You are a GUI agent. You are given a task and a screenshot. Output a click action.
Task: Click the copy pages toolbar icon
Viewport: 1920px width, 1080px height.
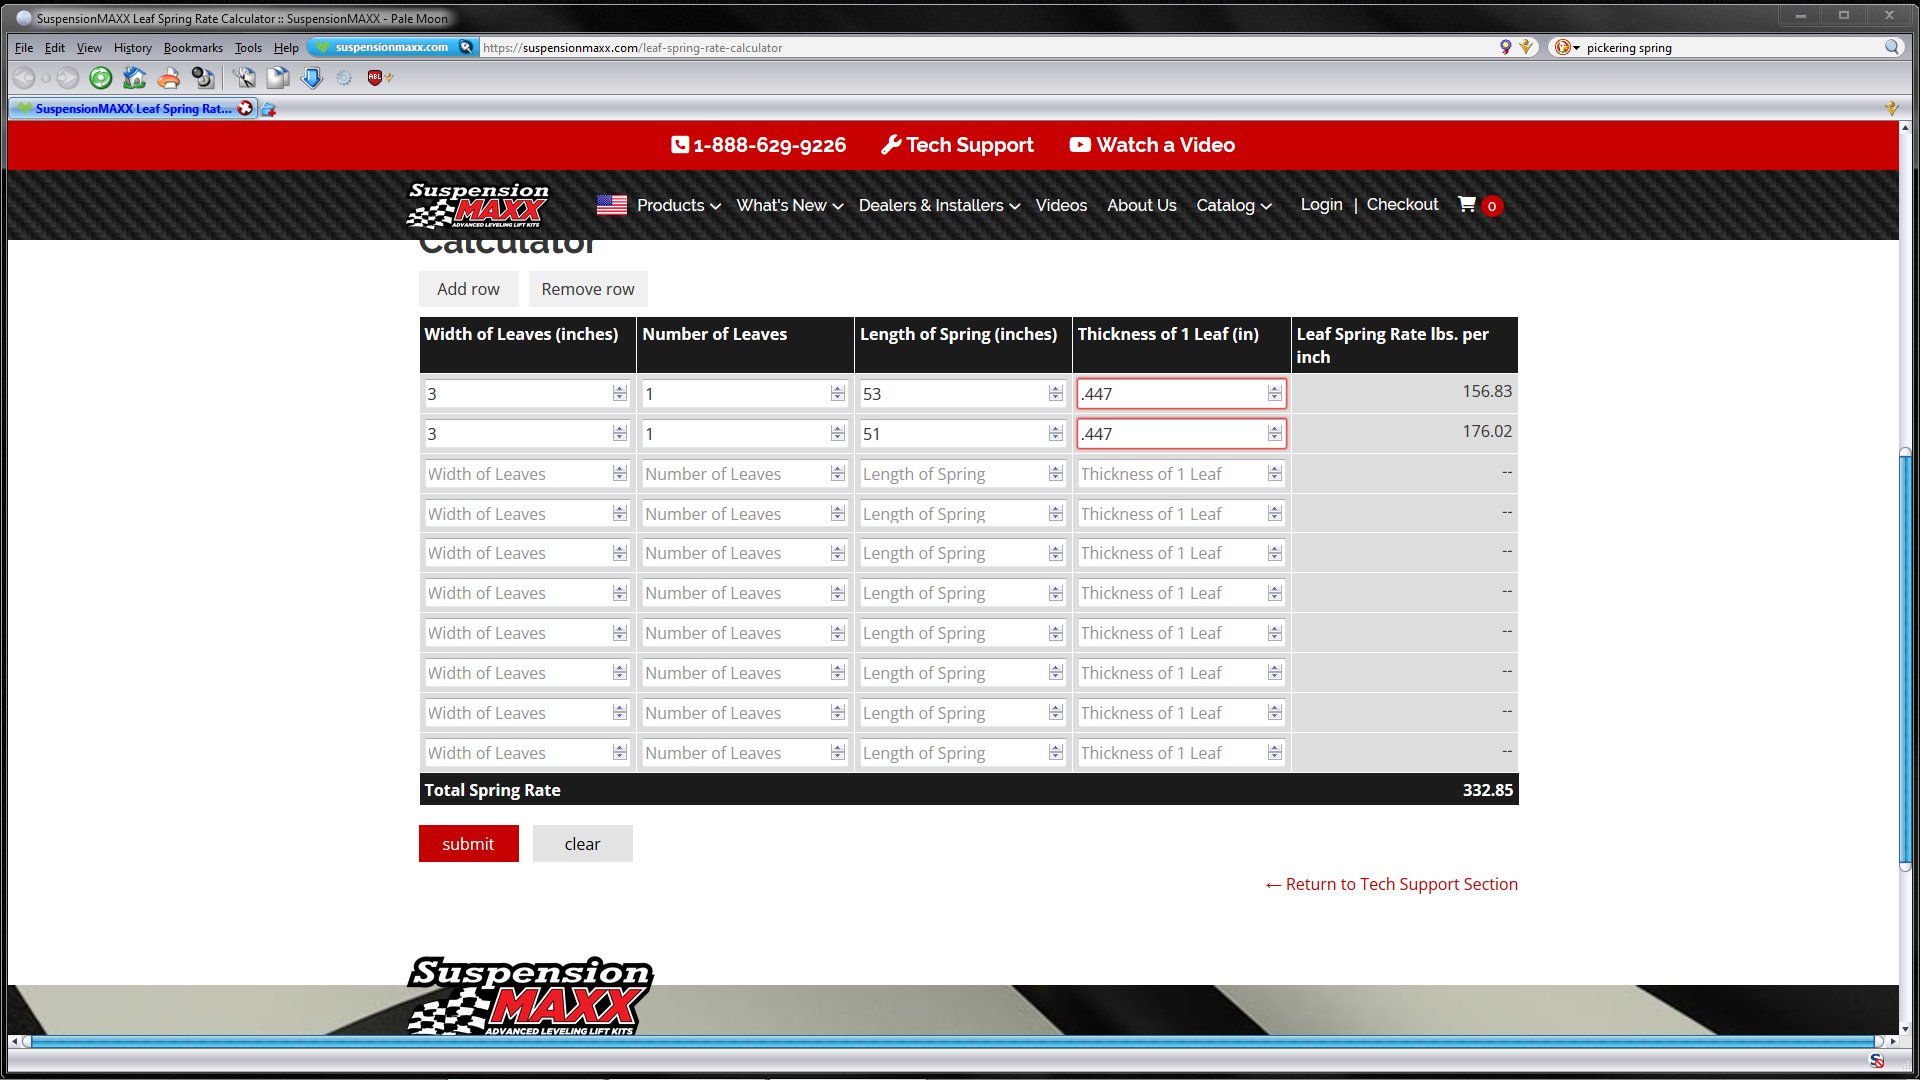point(278,78)
